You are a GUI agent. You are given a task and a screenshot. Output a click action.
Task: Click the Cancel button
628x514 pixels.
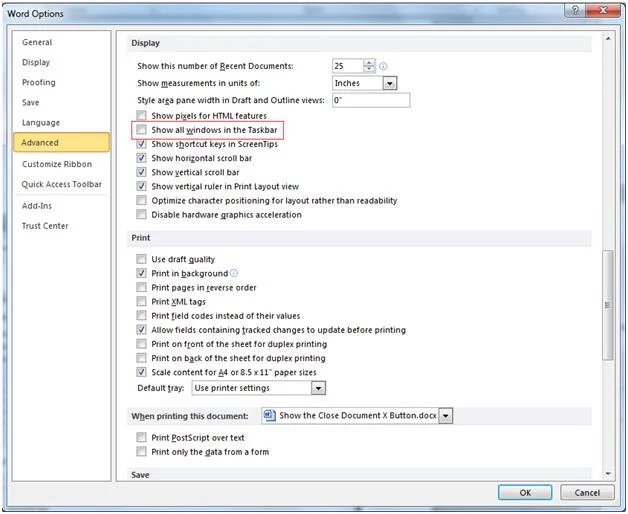[587, 492]
